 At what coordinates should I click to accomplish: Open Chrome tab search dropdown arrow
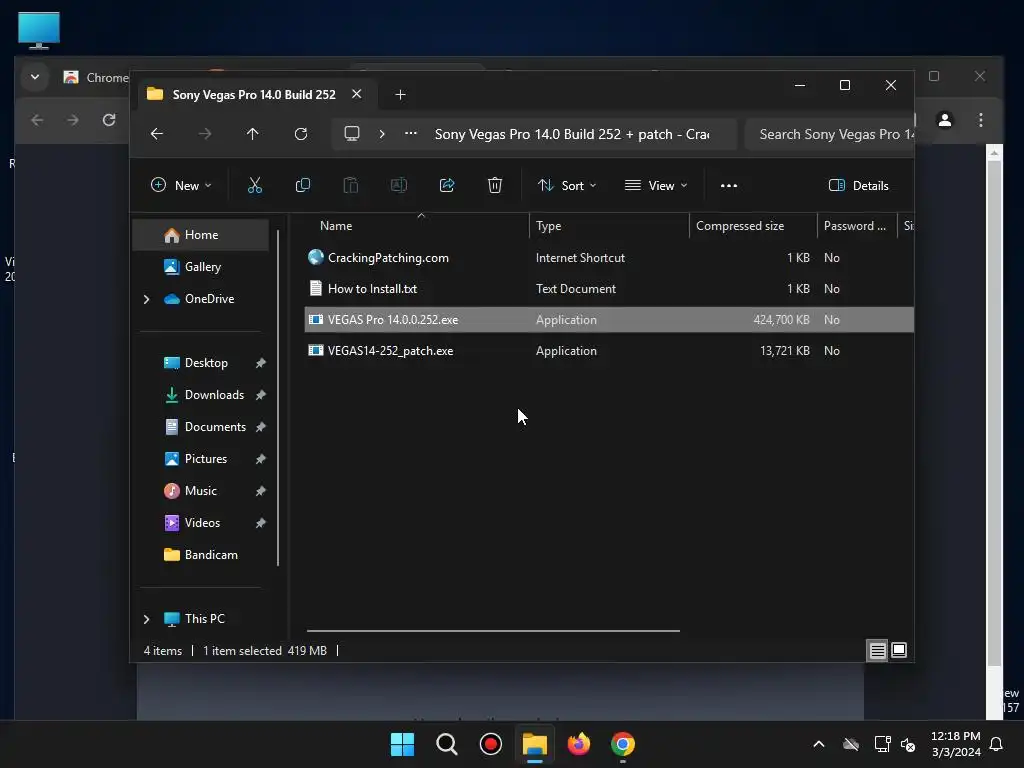tap(35, 77)
